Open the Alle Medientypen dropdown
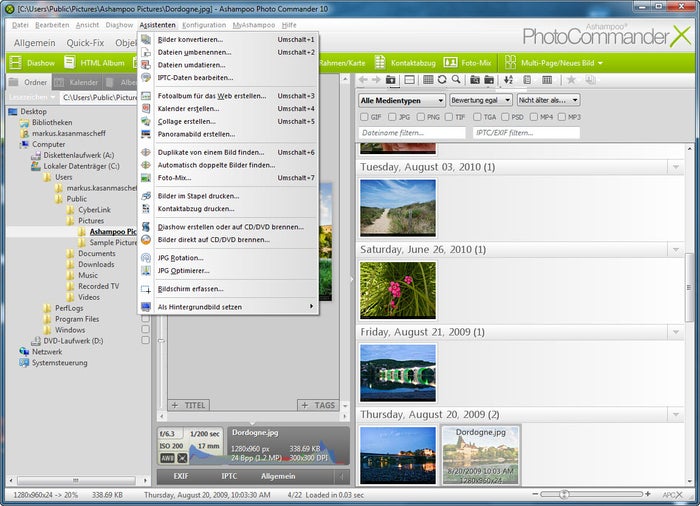Viewport: 700px width, 506px height. pyautogui.click(x=402, y=100)
